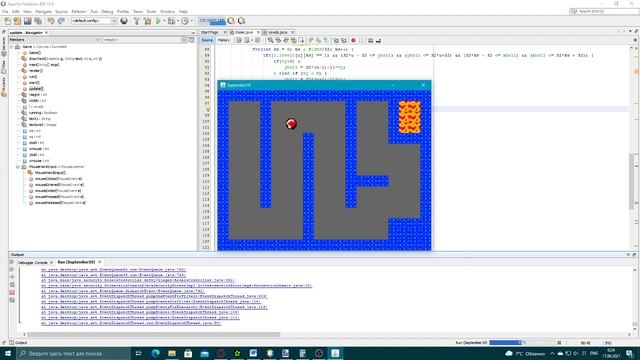Select the running : boolean field in Navigator
Screen dimensions: 640x360
coord(43,113)
